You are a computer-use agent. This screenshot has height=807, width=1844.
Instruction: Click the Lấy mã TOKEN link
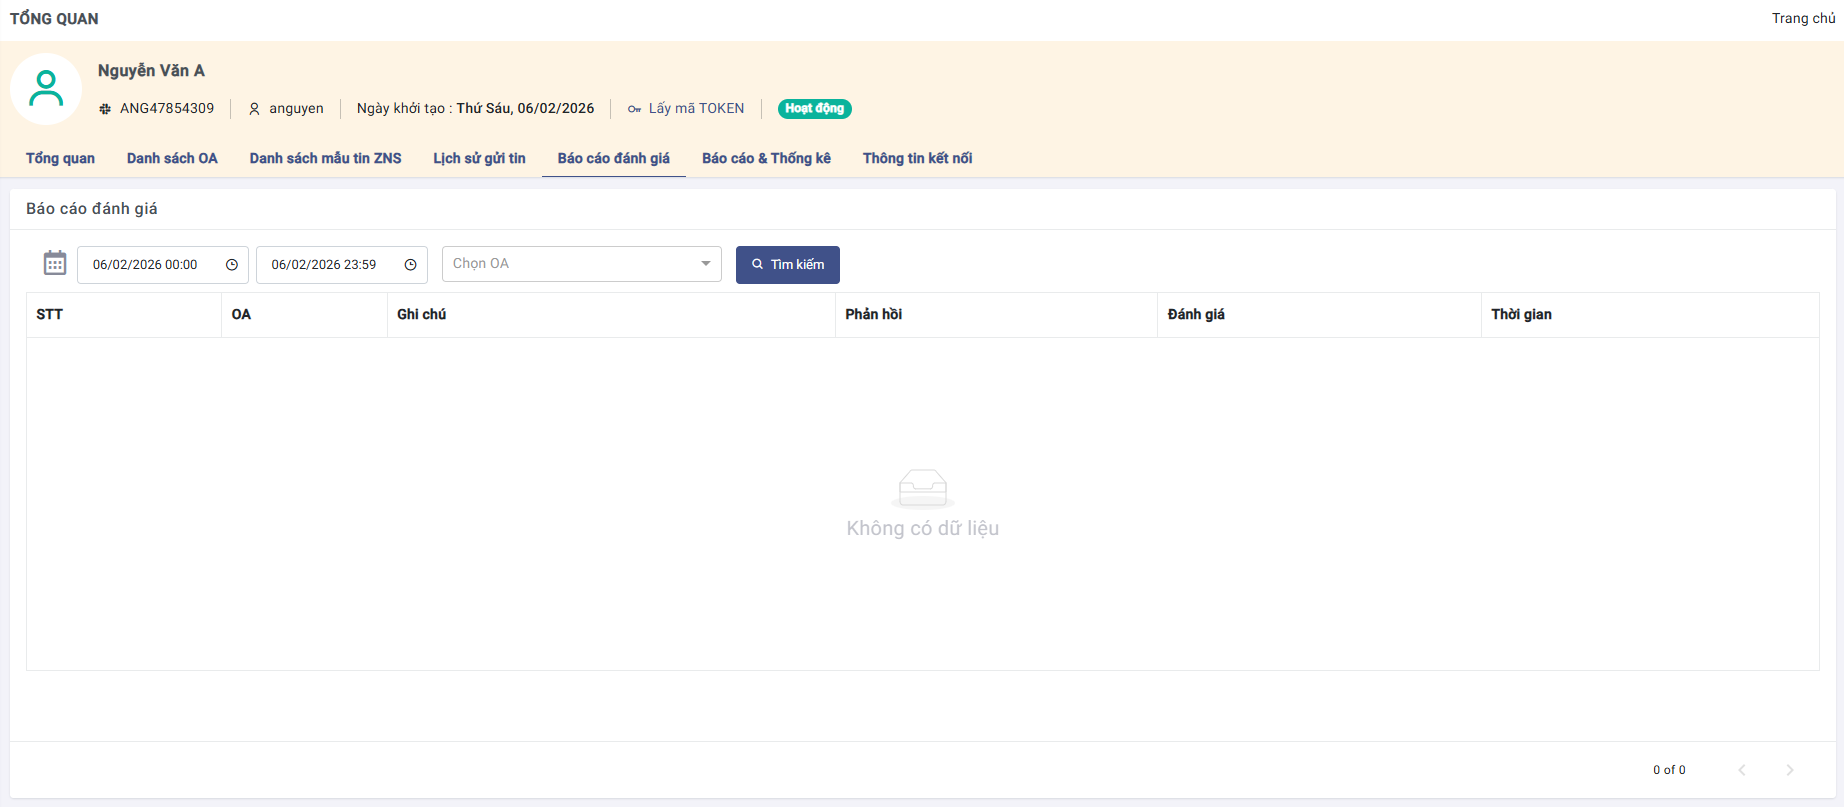(x=696, y=109)
